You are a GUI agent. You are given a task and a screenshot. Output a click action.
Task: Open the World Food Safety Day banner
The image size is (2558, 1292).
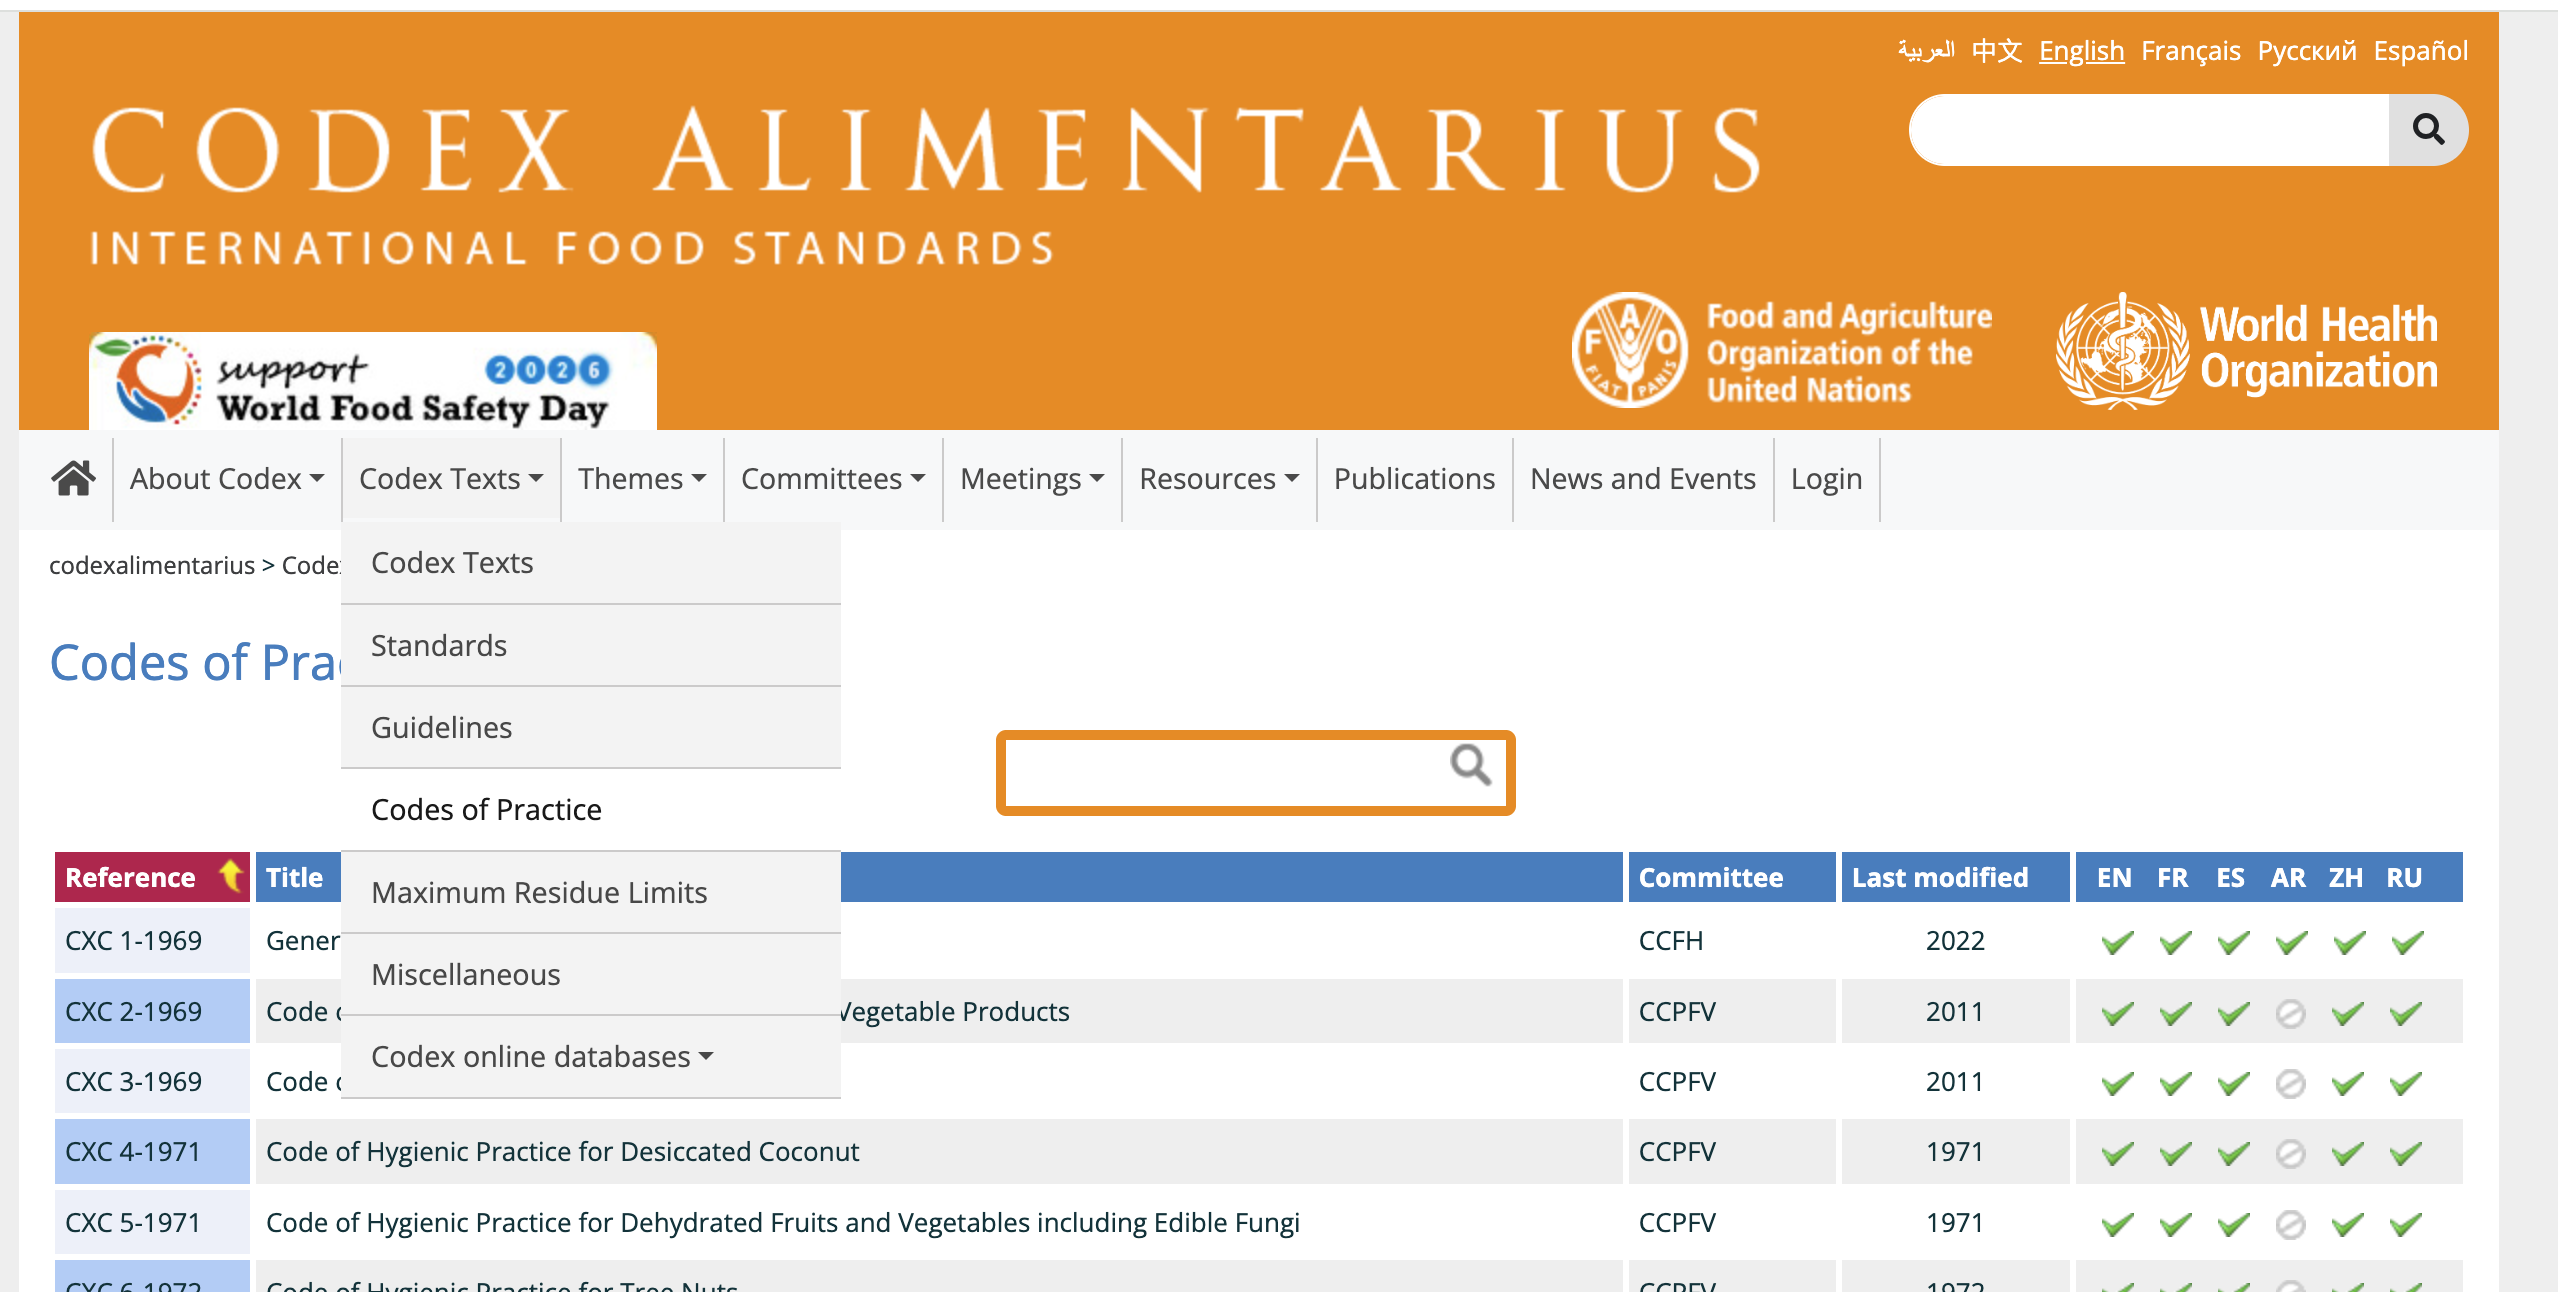coord(373,381)
